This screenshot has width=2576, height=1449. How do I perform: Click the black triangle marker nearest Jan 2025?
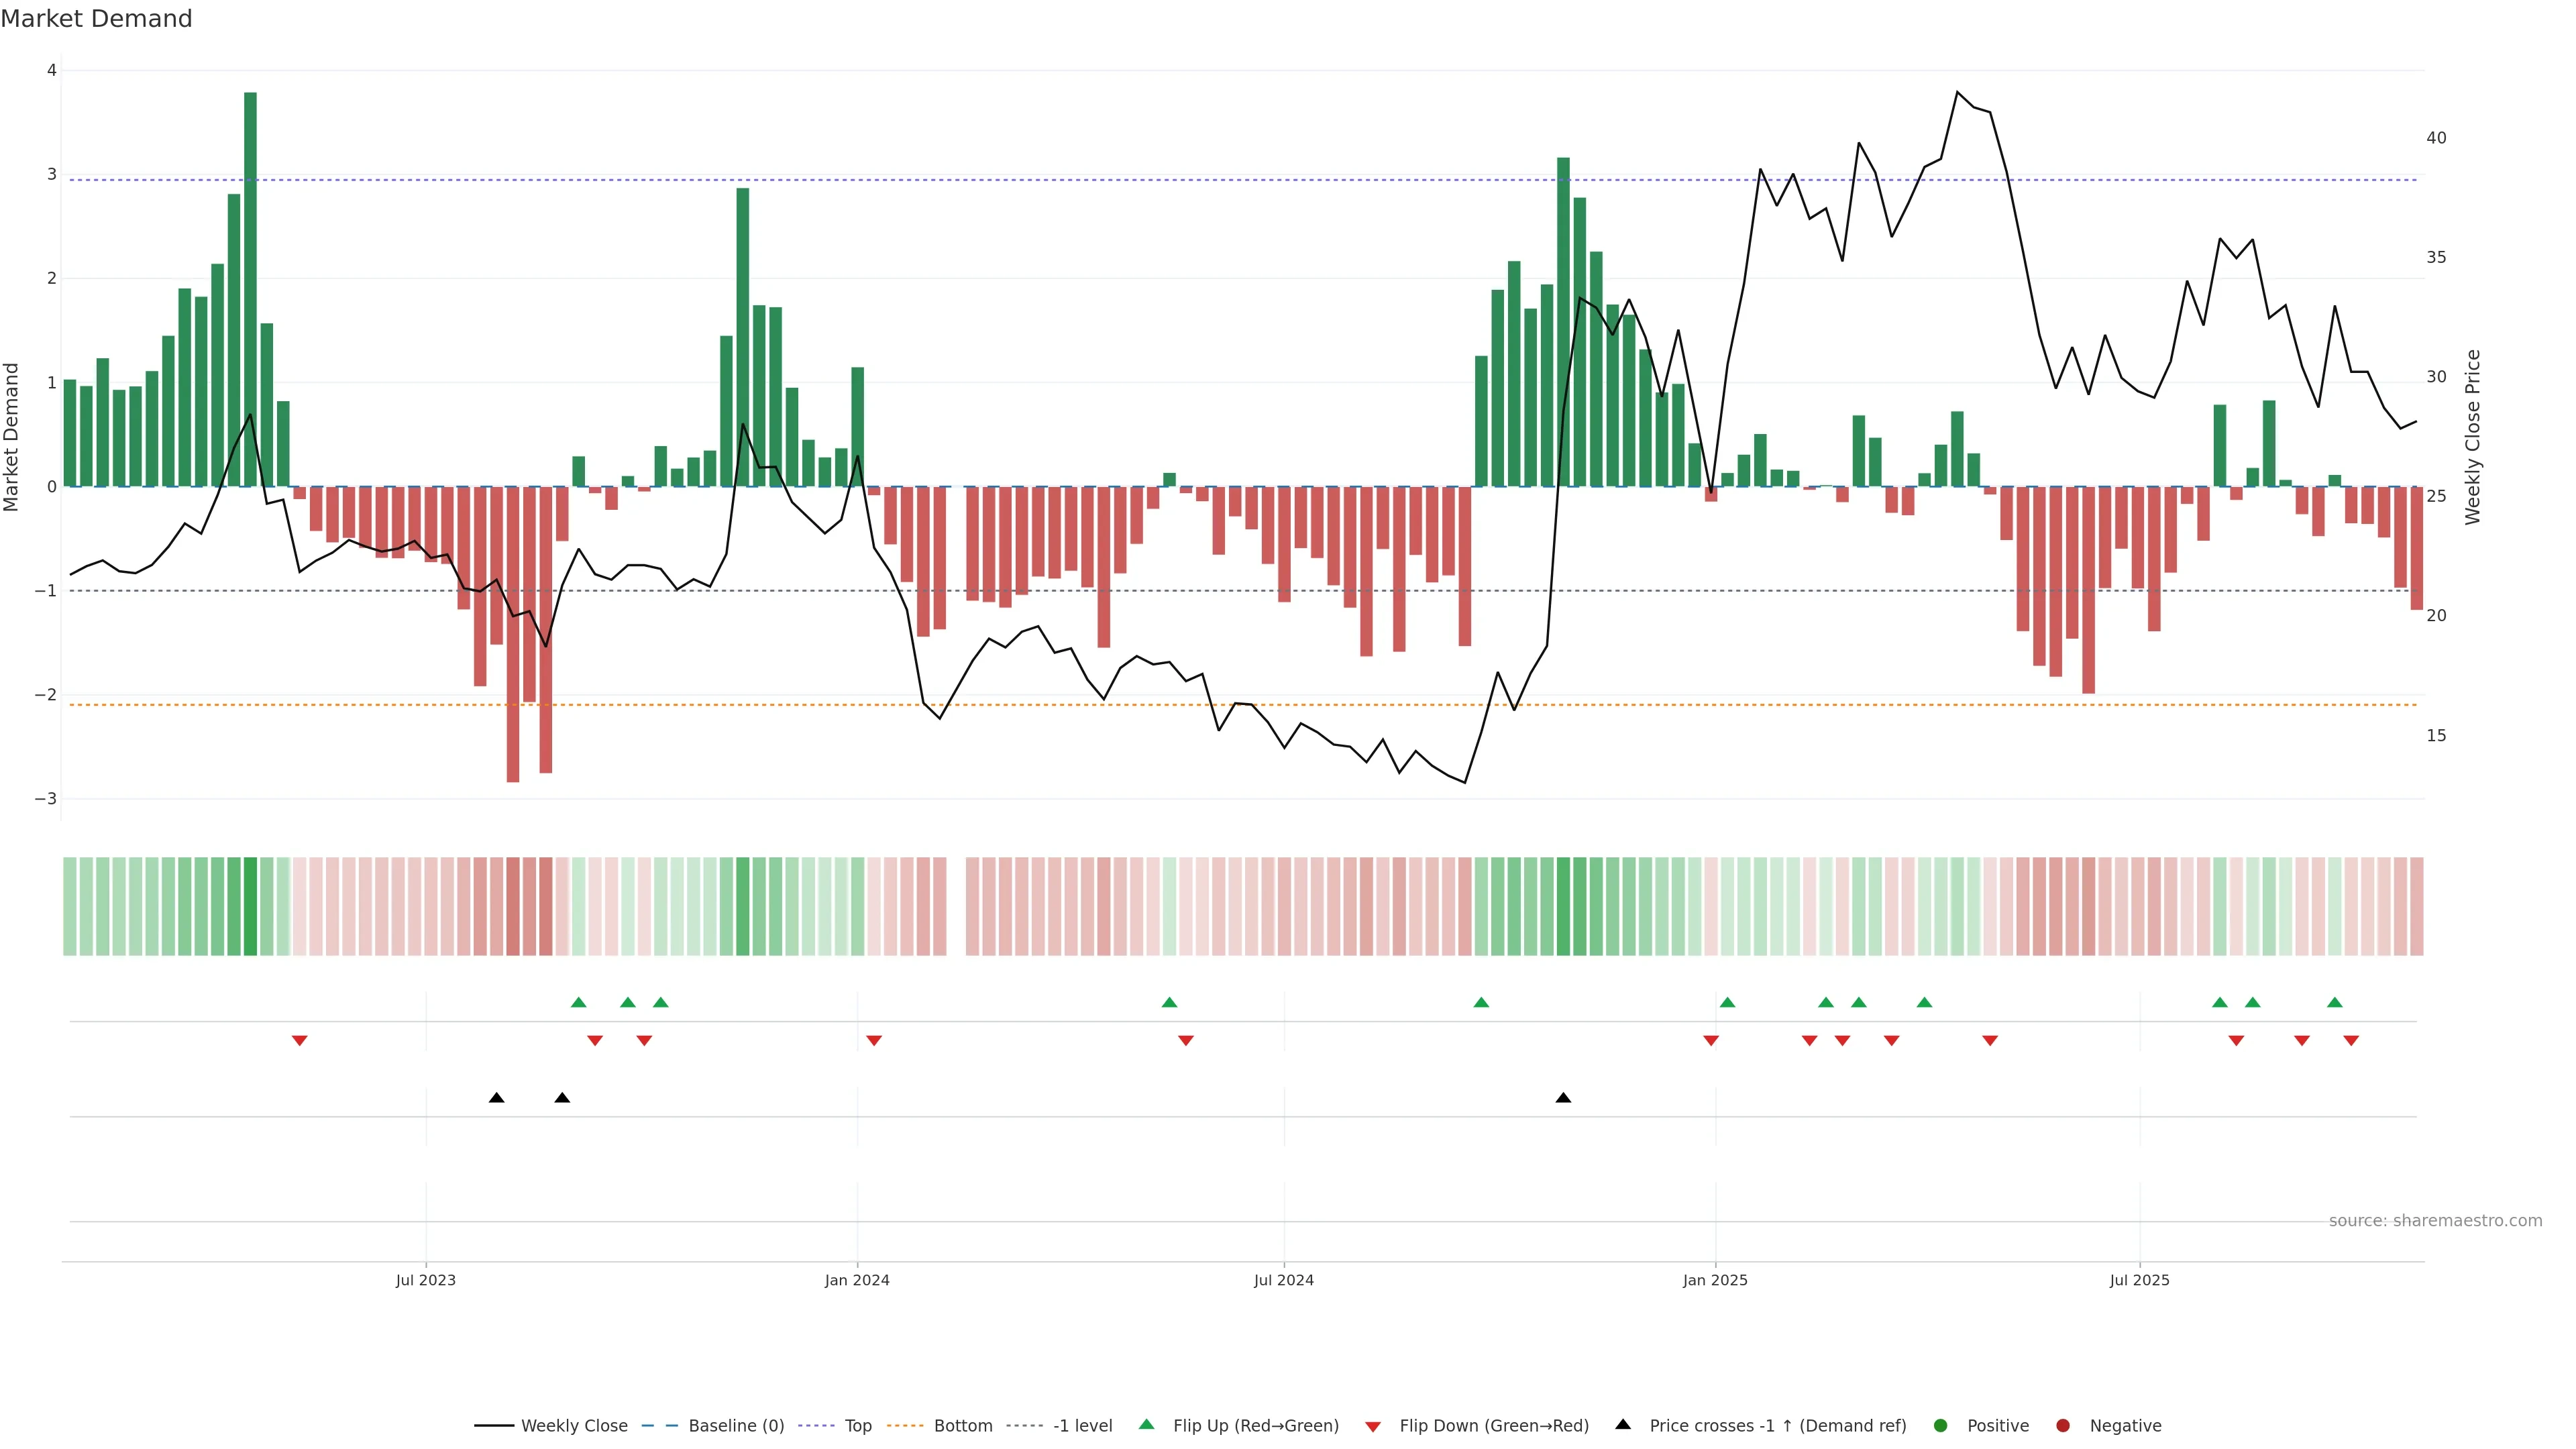1563,1098
